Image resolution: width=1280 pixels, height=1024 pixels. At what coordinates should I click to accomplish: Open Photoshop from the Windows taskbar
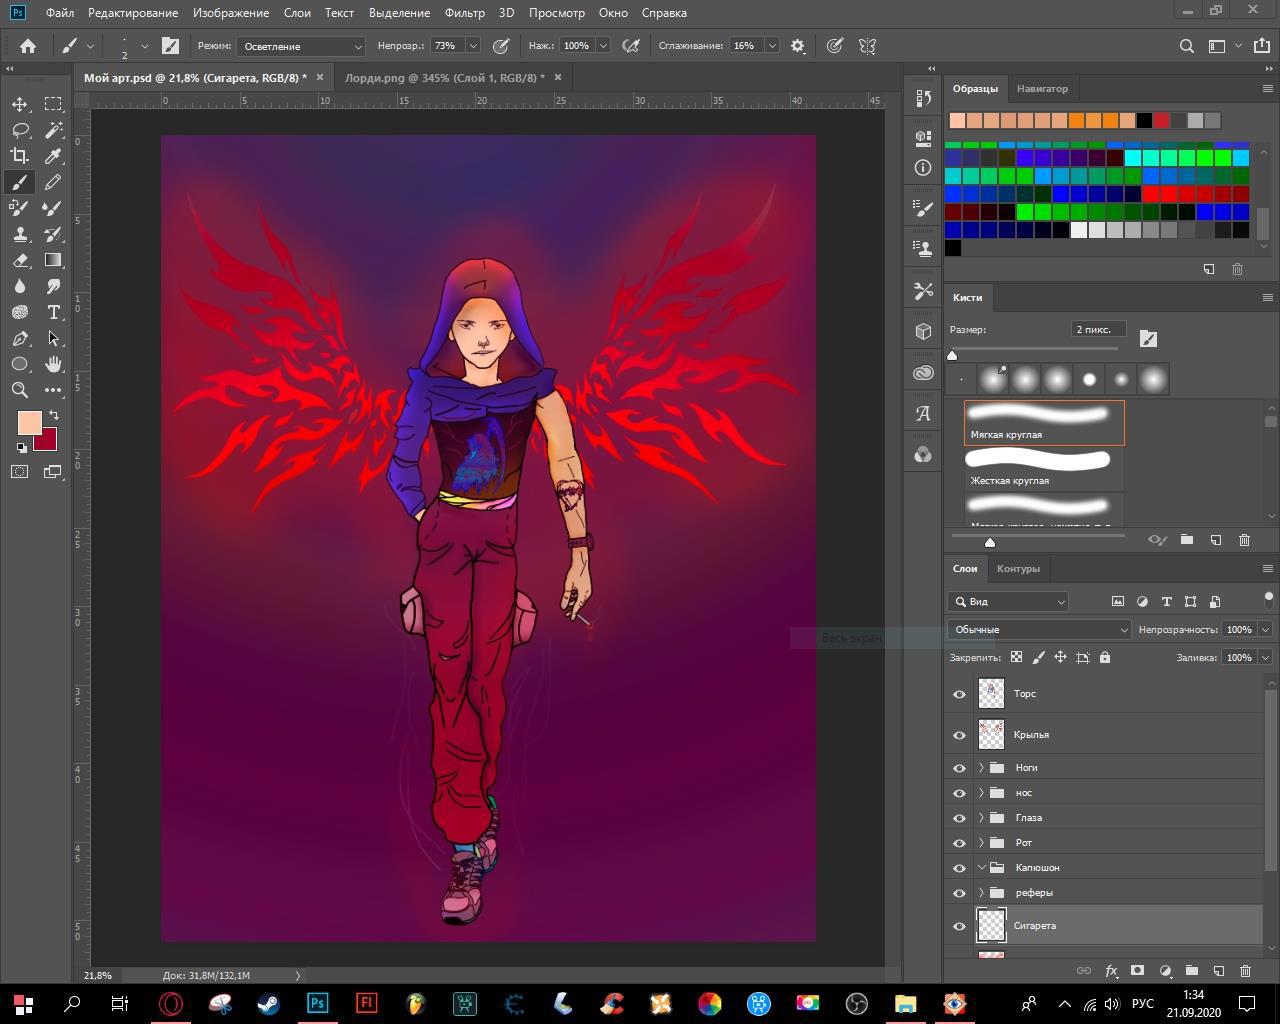[317, 1003]
